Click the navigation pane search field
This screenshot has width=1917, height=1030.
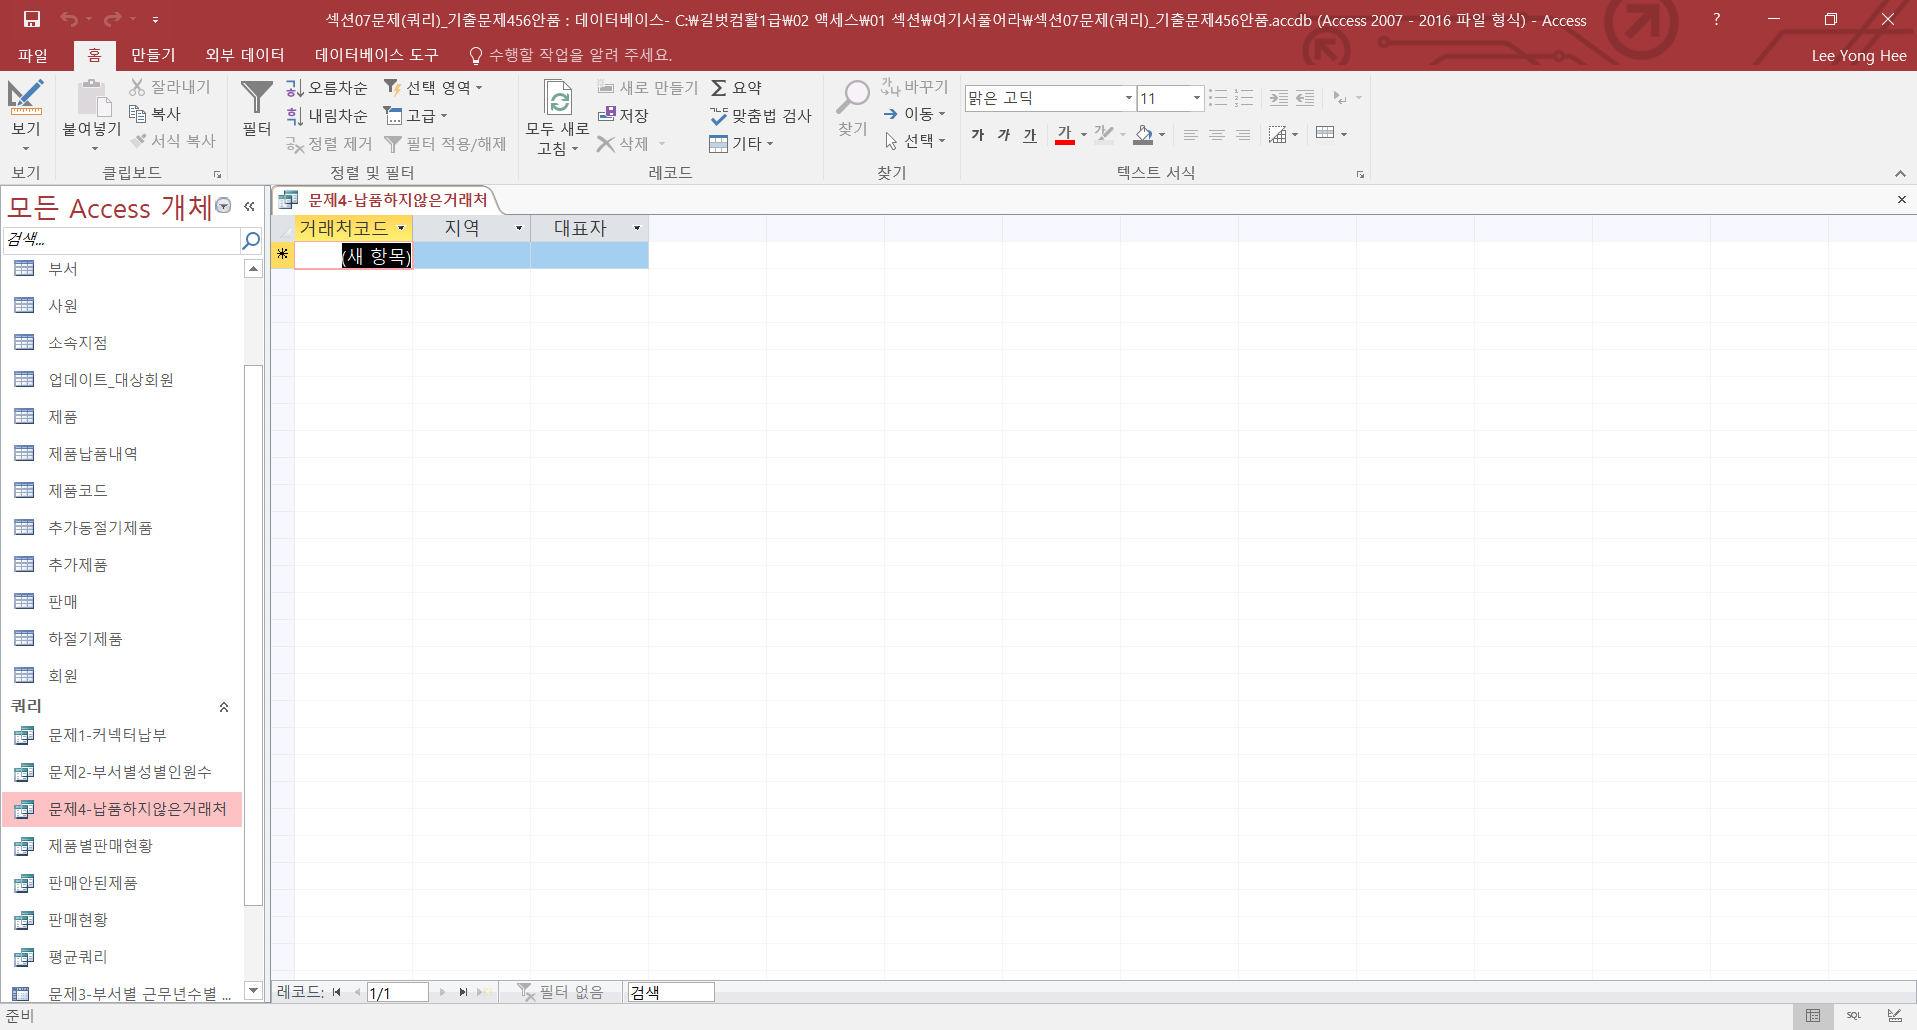120,240
